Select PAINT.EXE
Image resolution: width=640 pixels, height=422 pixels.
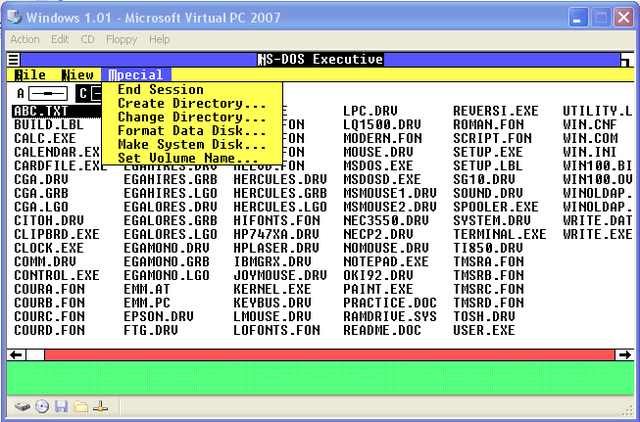378,289
